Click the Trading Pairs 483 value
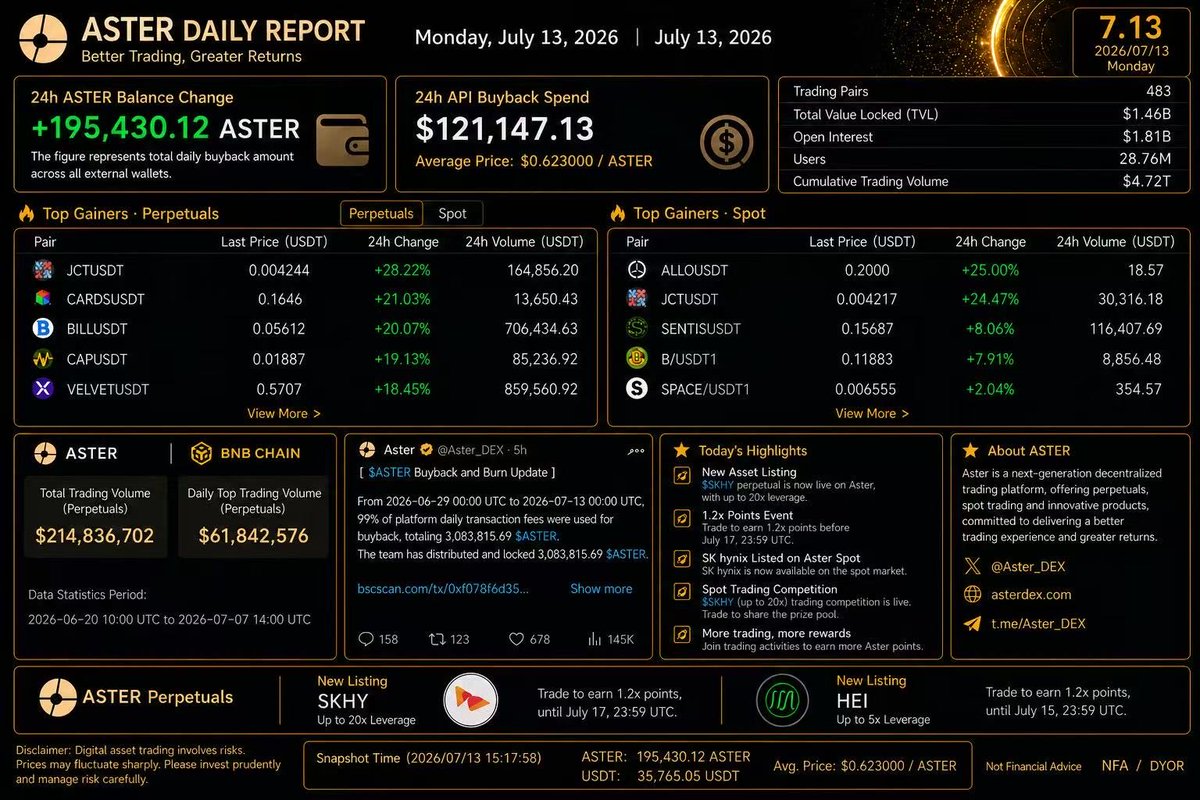 1159,91
